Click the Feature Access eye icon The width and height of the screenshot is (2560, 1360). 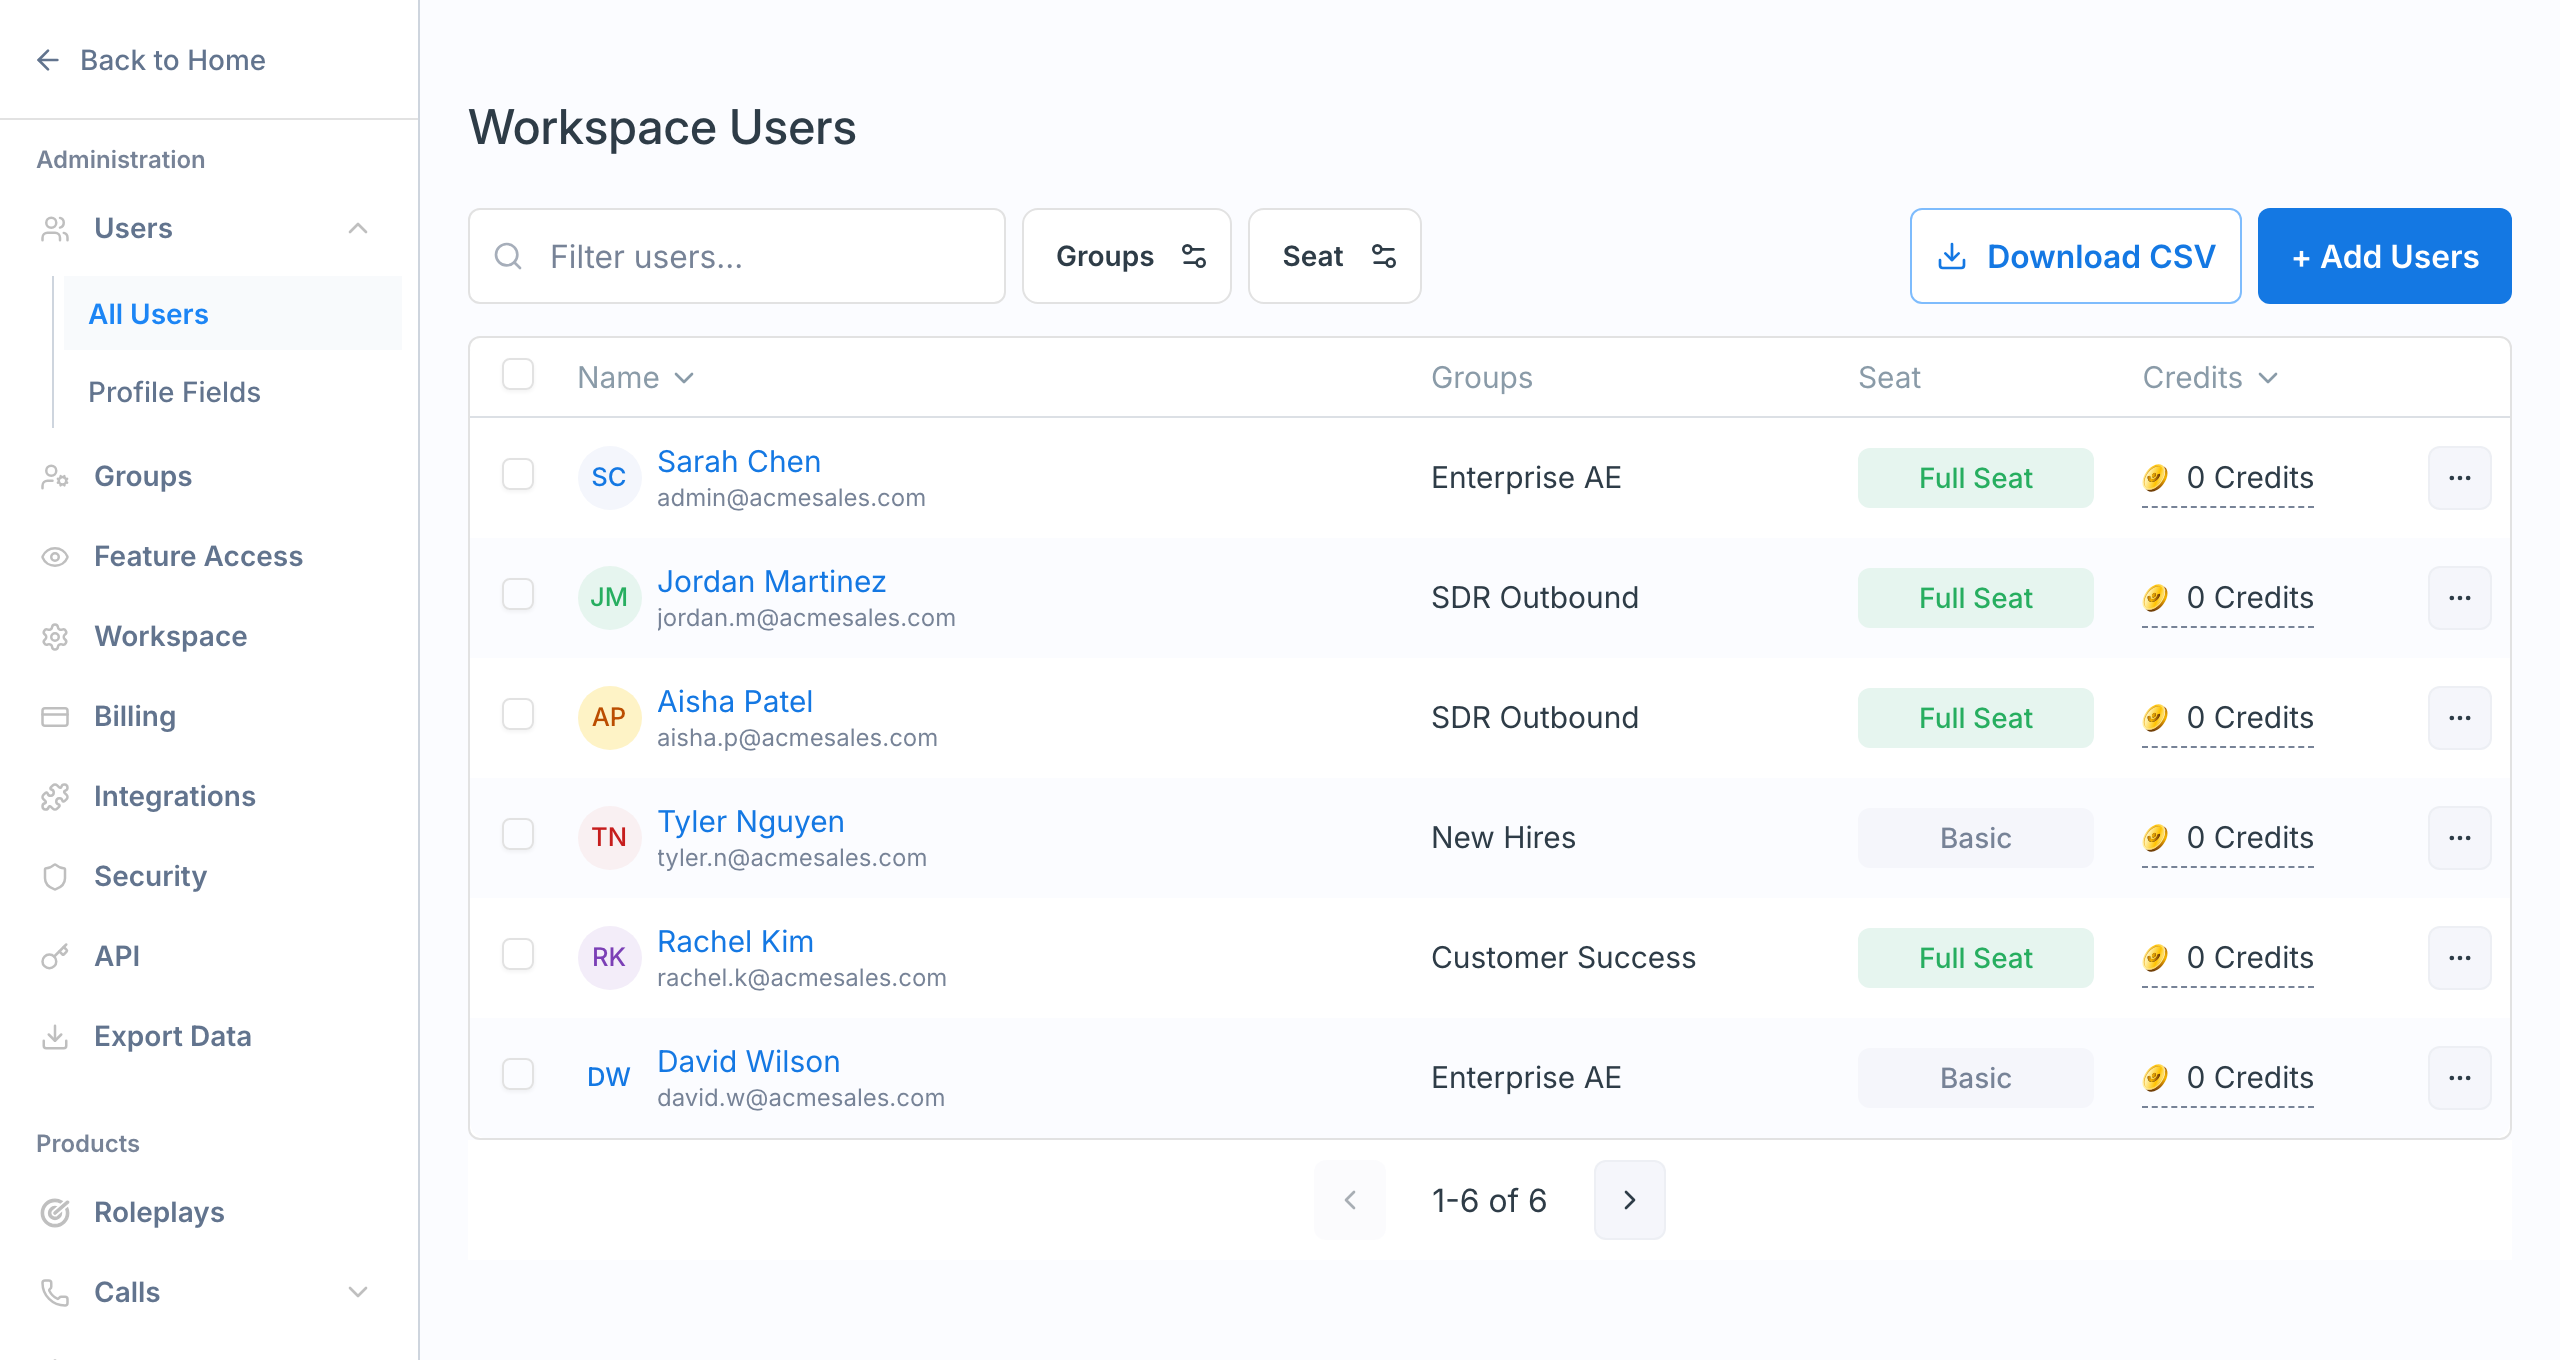coord(55,557)
